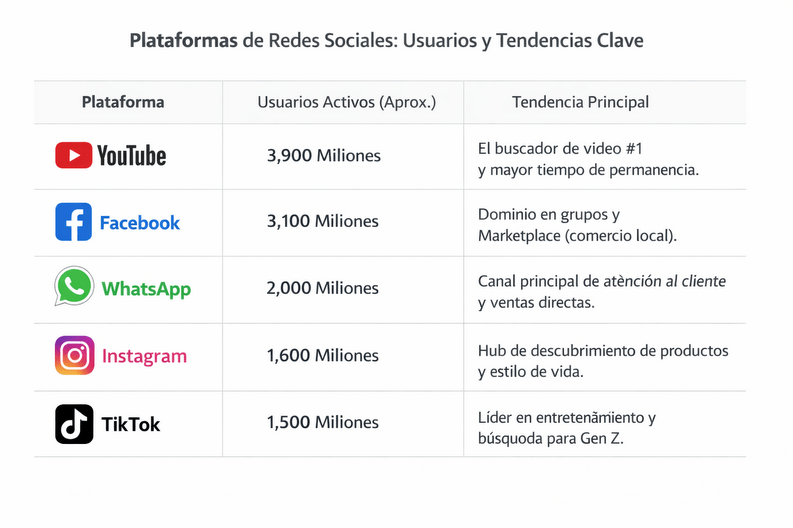Click the WhatsApp green phone icon
Viewport: 793px width, 528px height.
(x=73, y=288)
